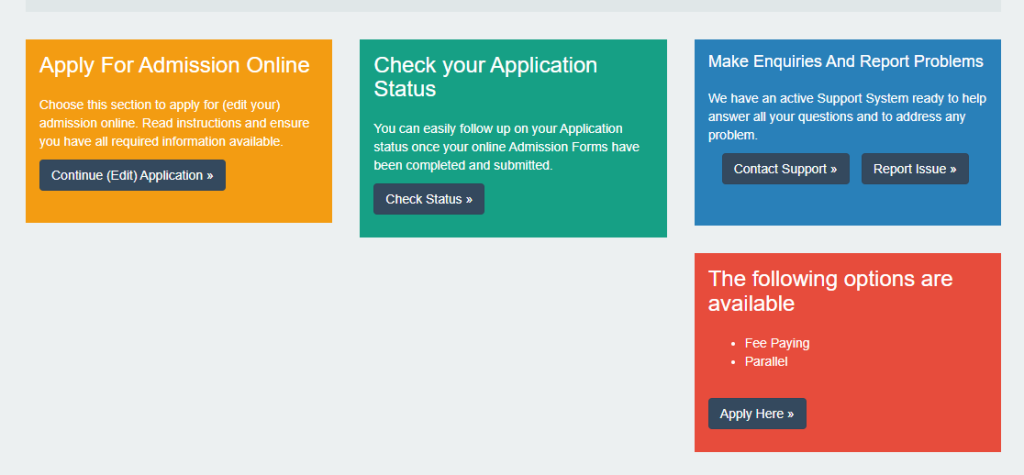The width and height of the screenshot is (1024, 475).
Task: Click the gray bar at the page top
Action: [512, 5]
